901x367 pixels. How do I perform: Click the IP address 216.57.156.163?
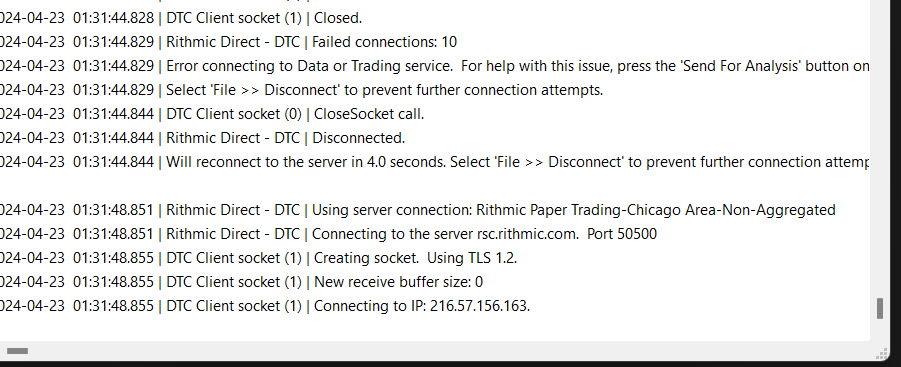(479, 306)
